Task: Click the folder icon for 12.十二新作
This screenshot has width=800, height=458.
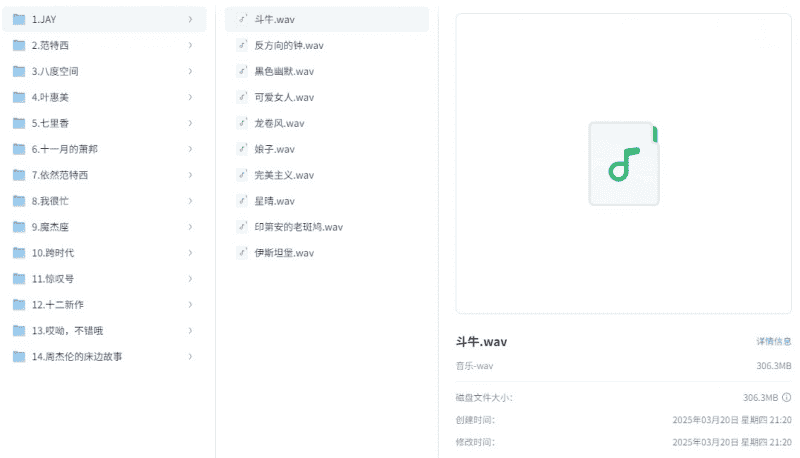Action: coord(19,305)
